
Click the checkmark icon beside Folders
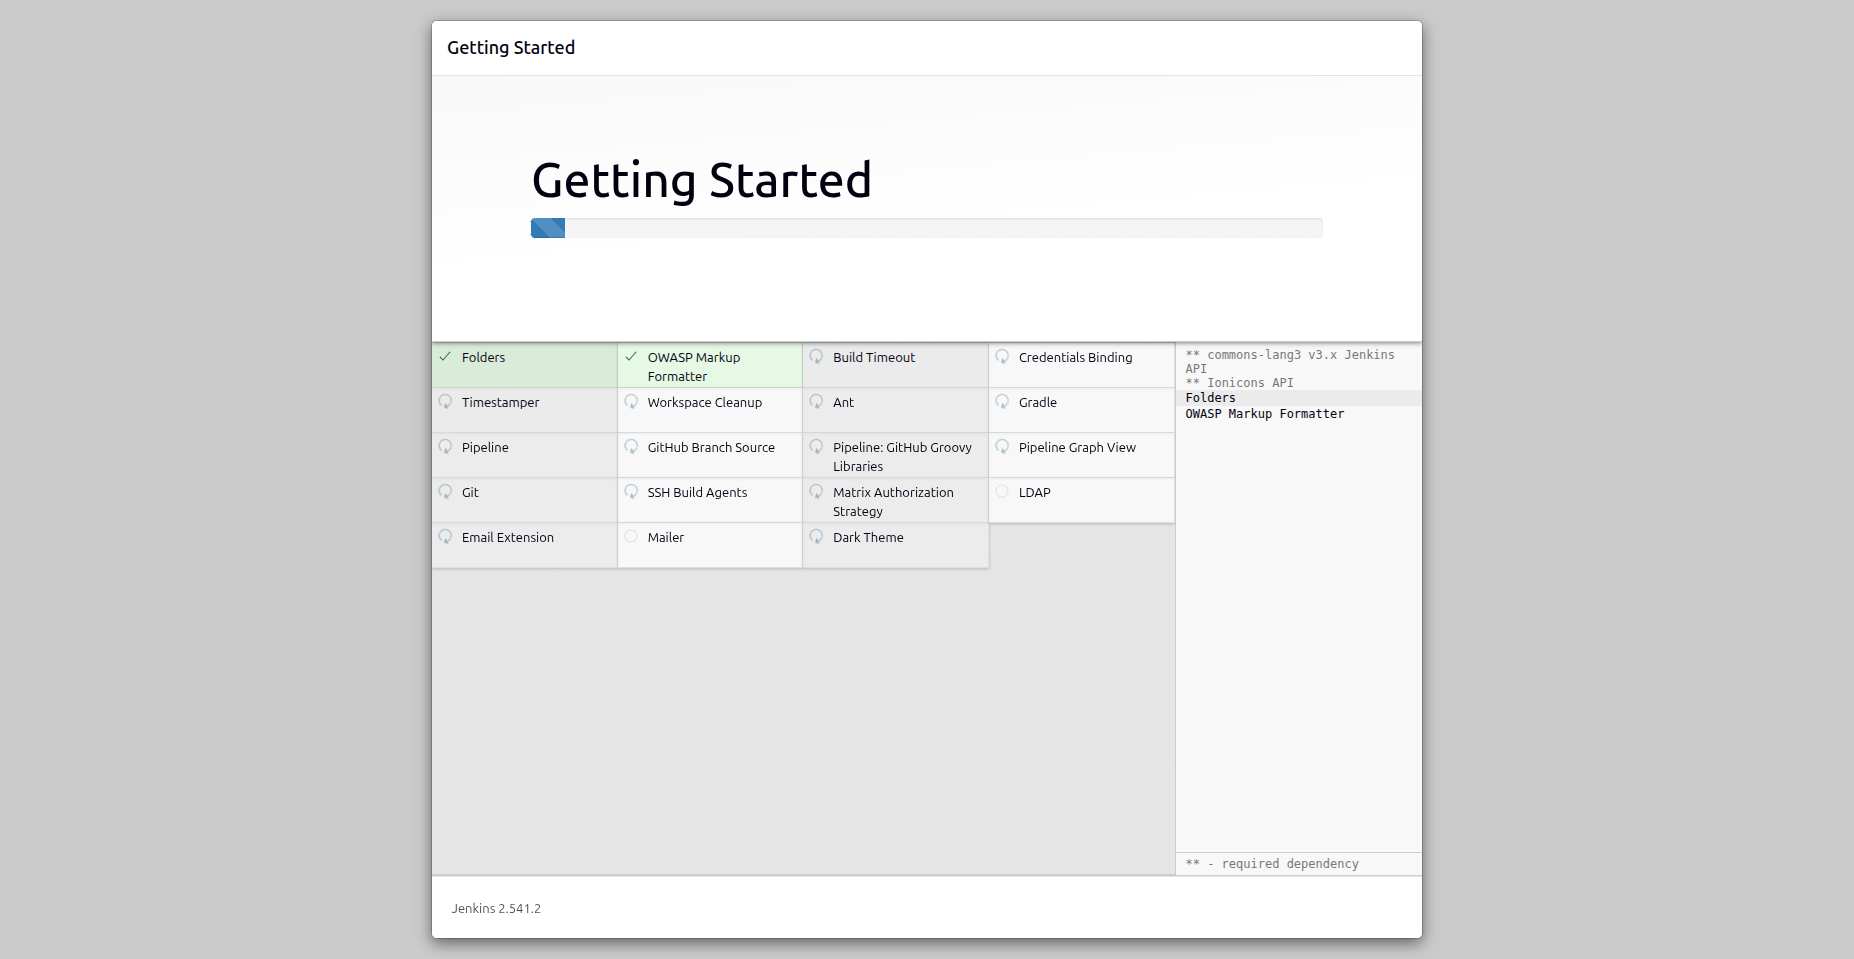click(446, 357)
